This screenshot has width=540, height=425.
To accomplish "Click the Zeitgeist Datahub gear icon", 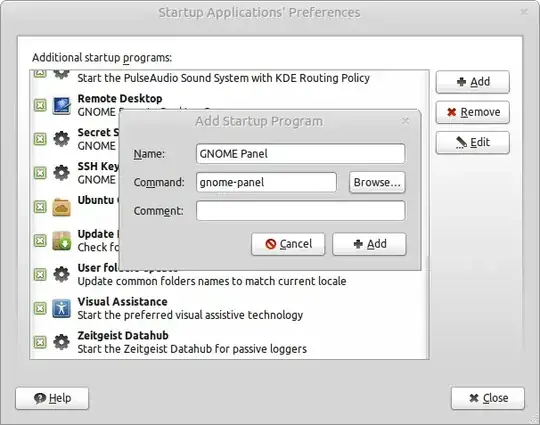I will coord(62,342).
